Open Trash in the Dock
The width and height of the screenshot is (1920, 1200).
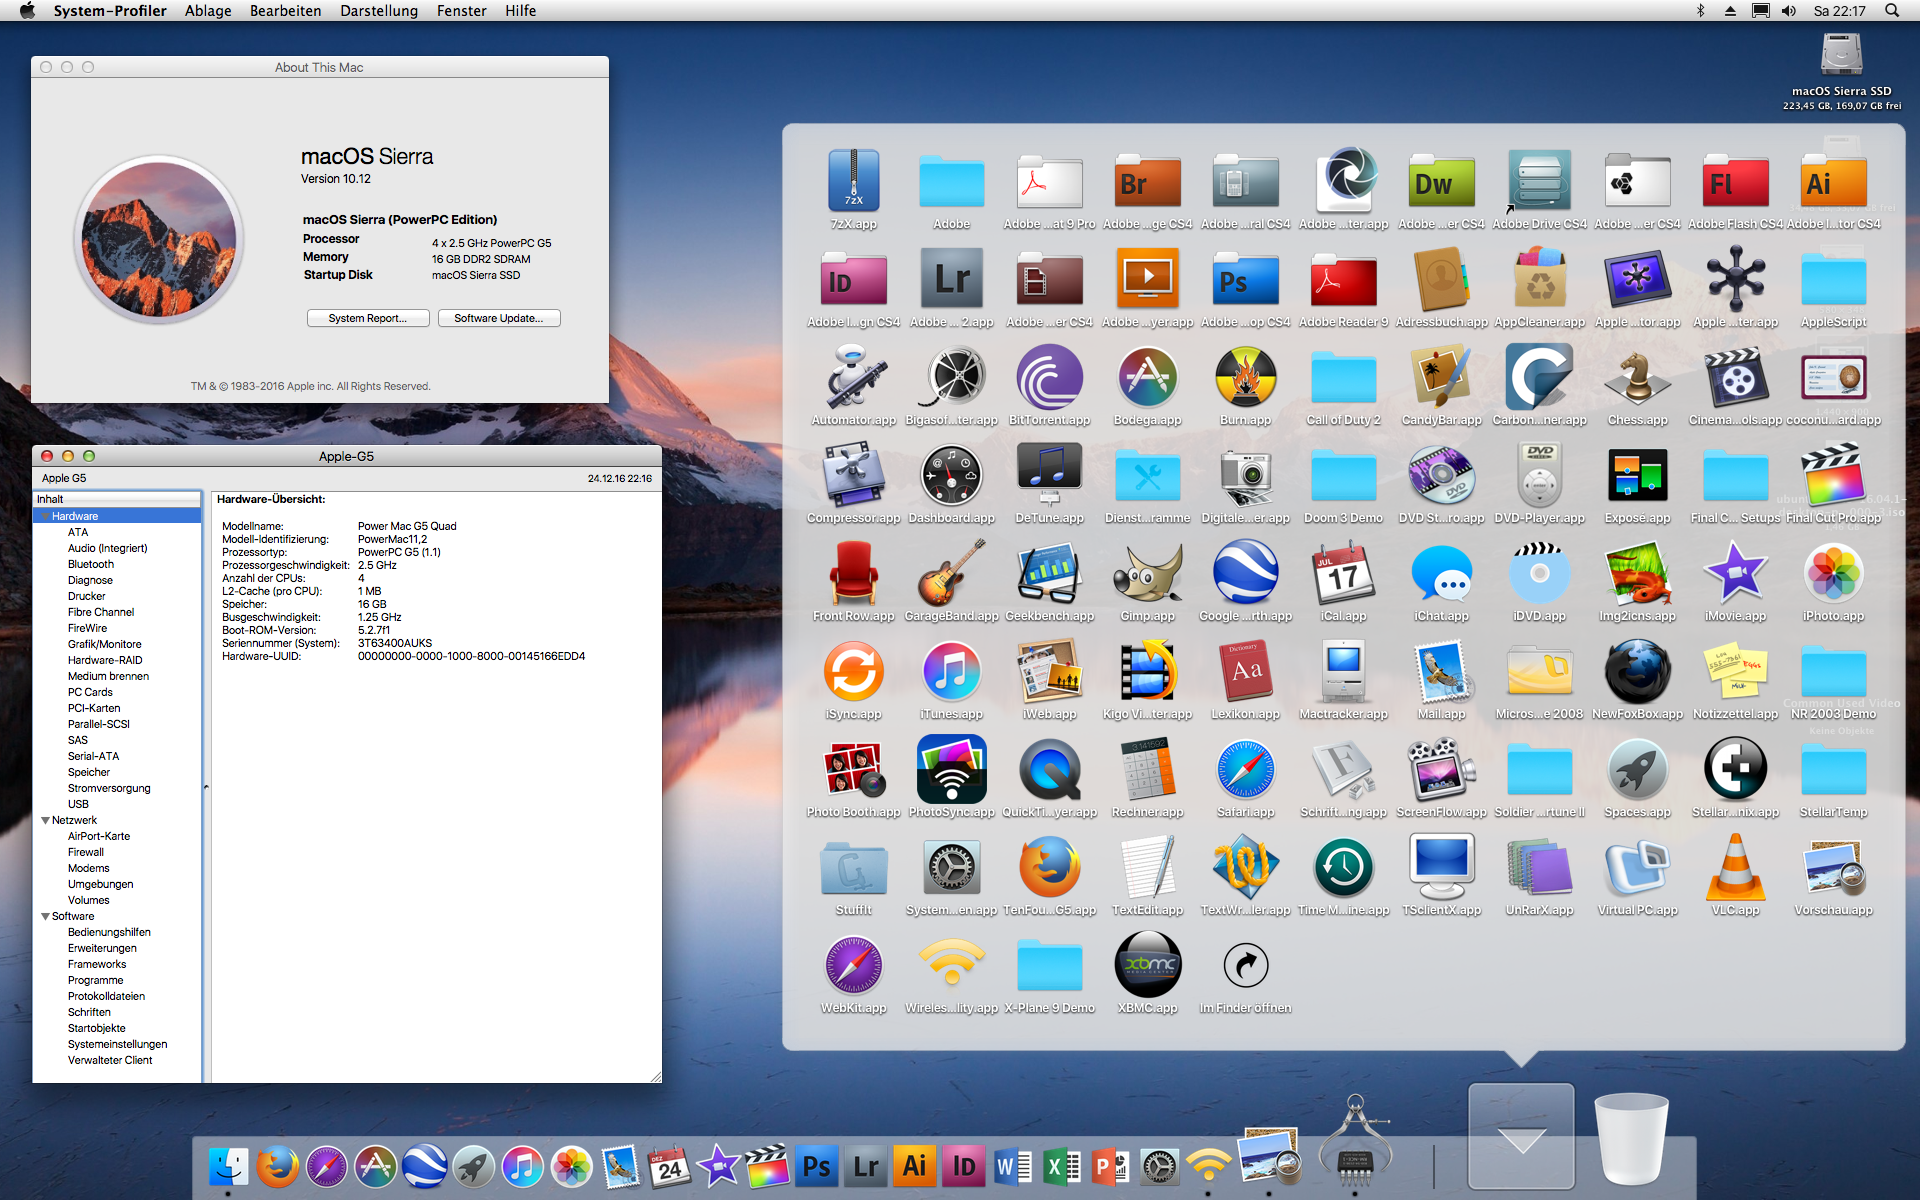pos(1630,1140)
